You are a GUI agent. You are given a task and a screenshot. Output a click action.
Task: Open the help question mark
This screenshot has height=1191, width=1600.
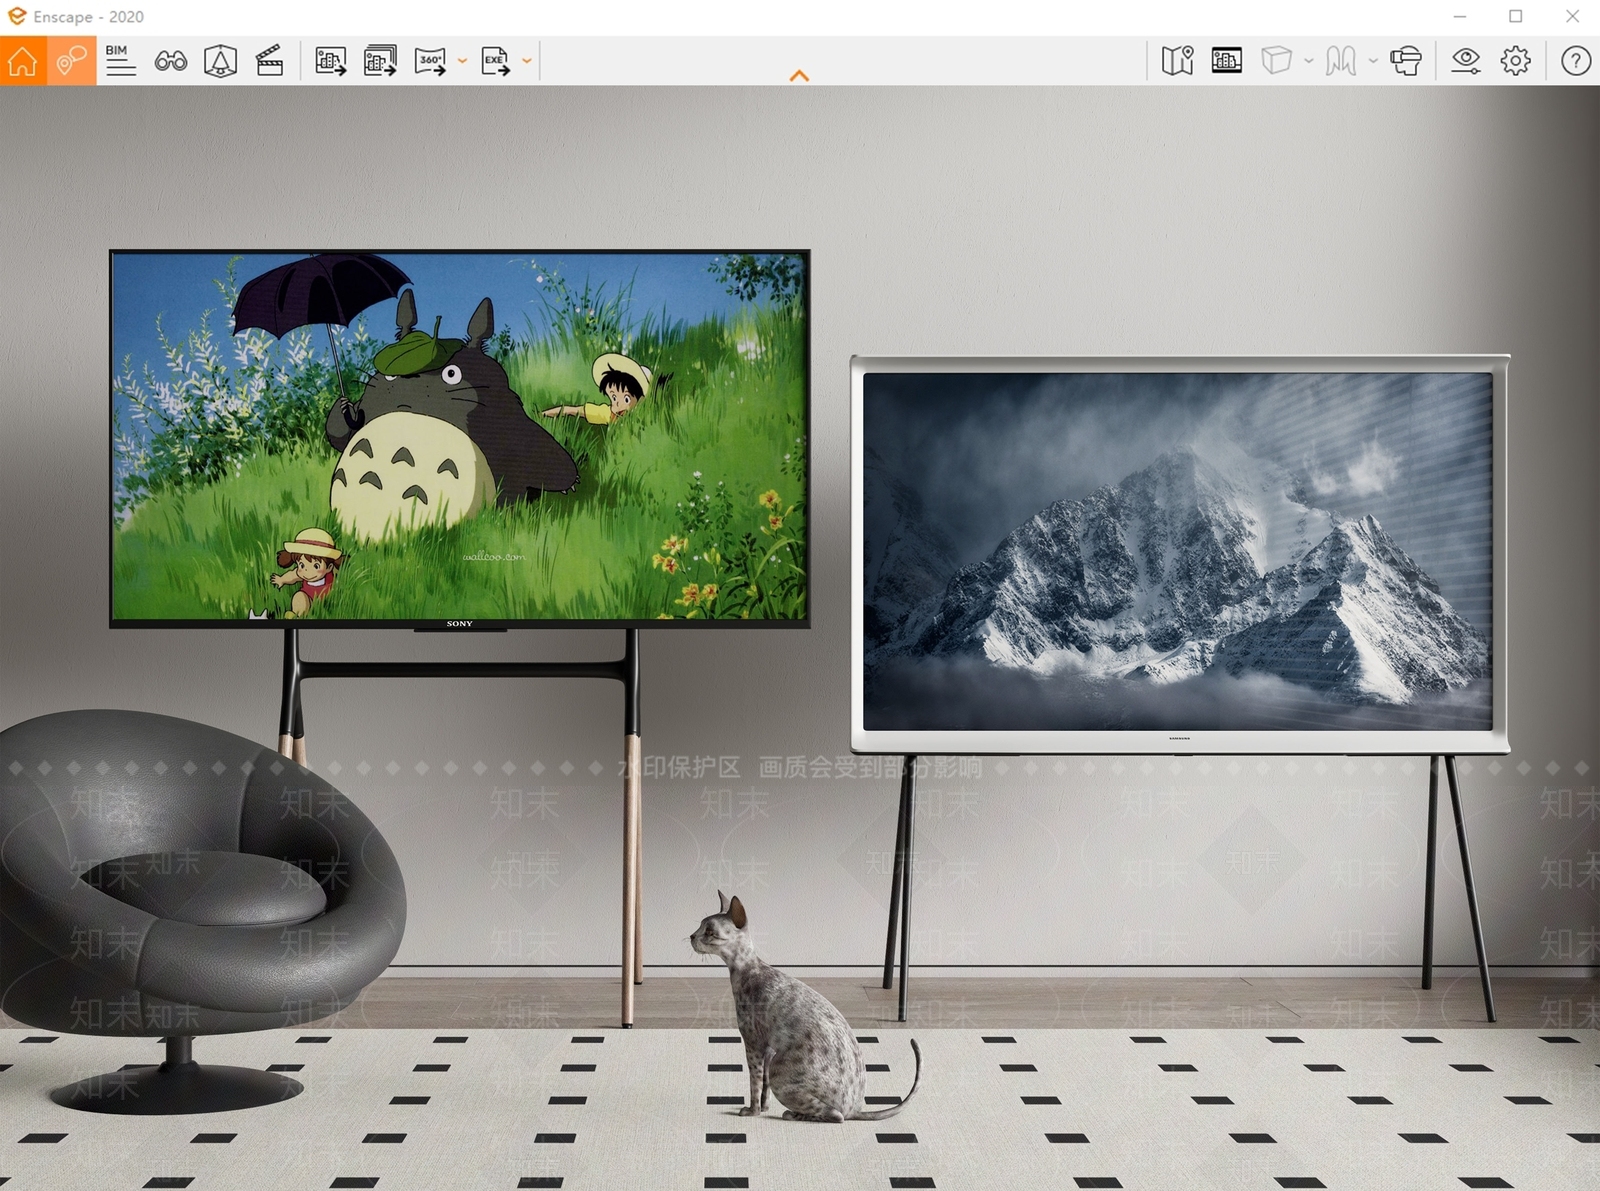(1576, 61)
